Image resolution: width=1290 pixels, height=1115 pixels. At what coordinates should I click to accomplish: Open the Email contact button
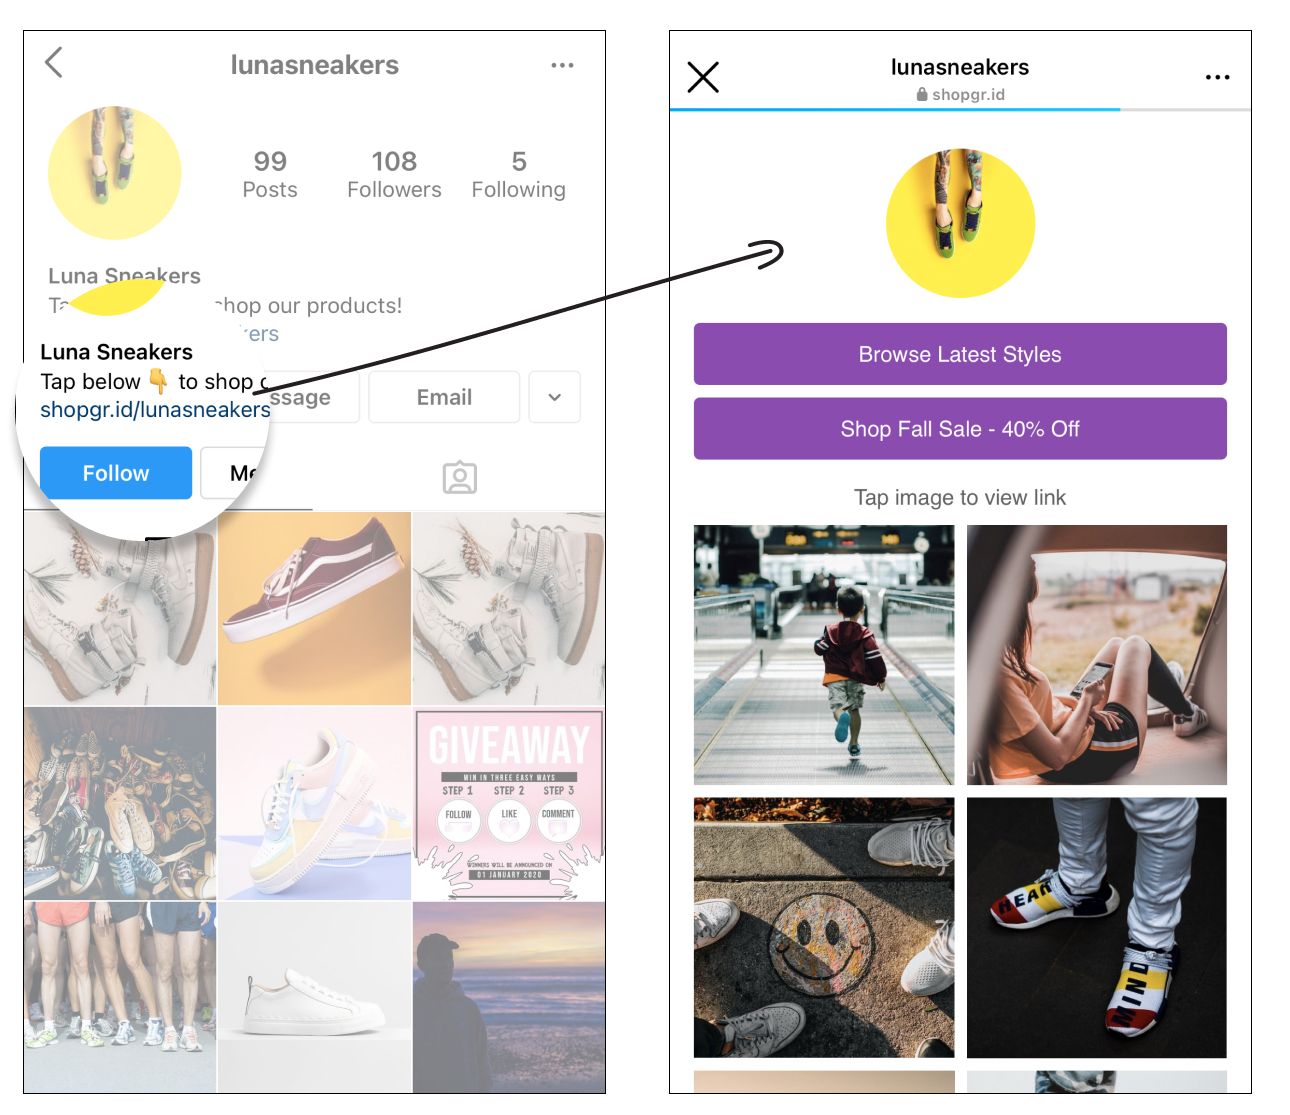point(444,397)
